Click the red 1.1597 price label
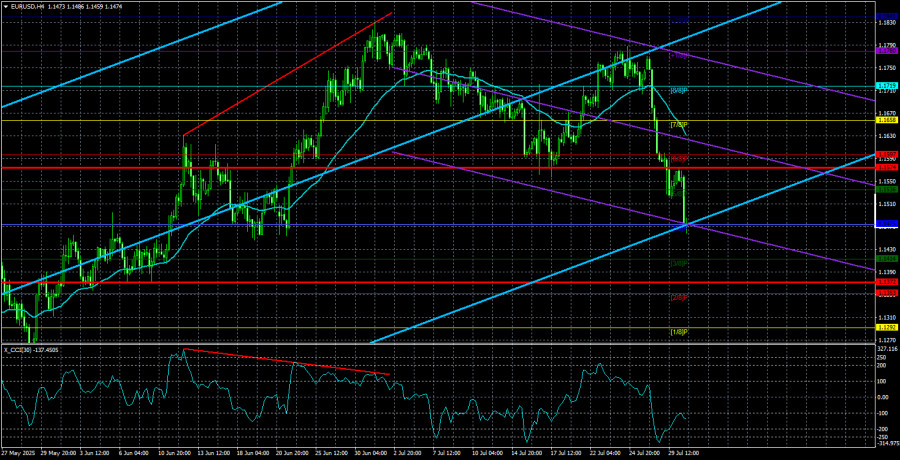 885,154
